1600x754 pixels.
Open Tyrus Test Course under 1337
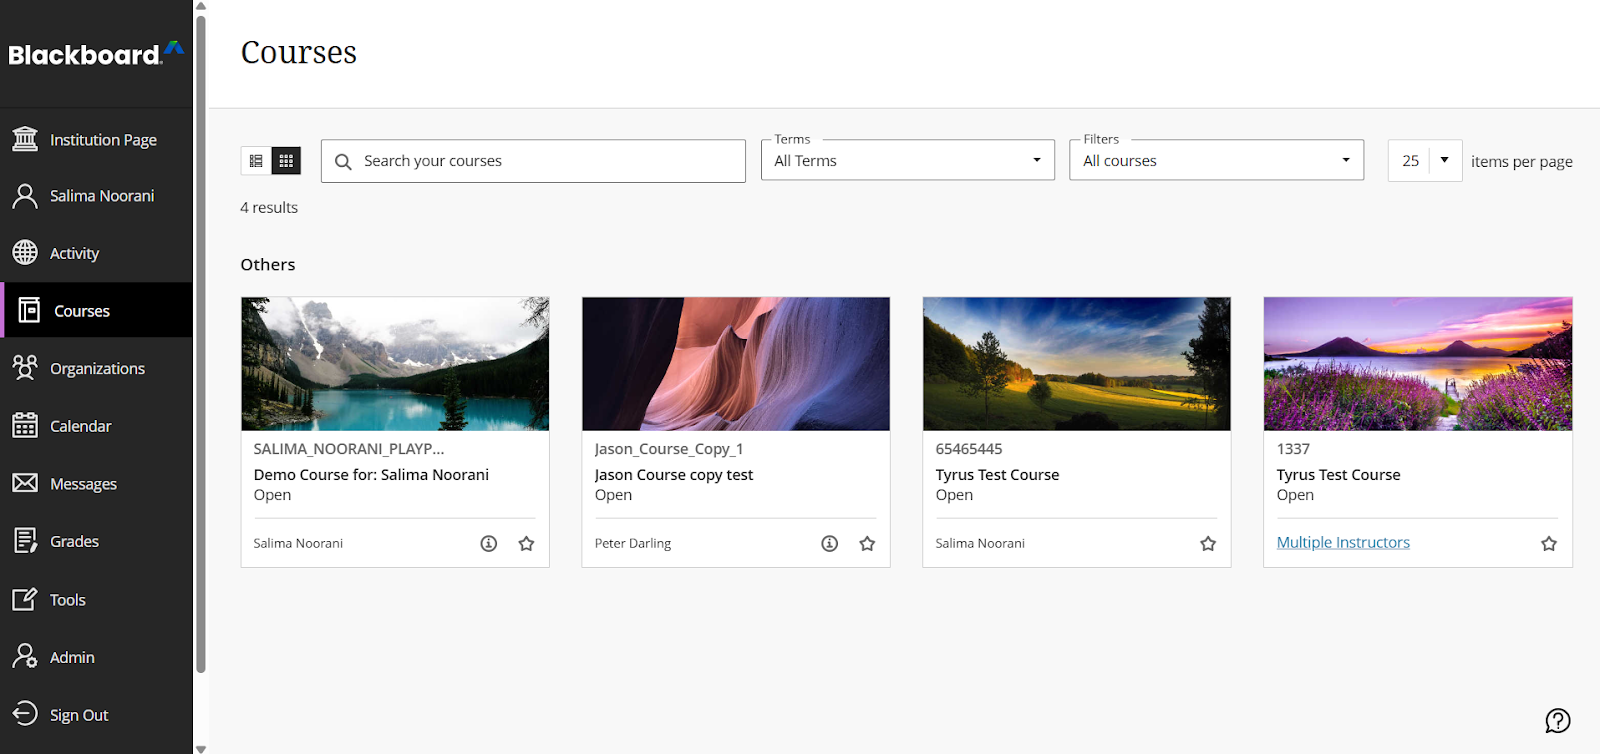point(1338,475)
